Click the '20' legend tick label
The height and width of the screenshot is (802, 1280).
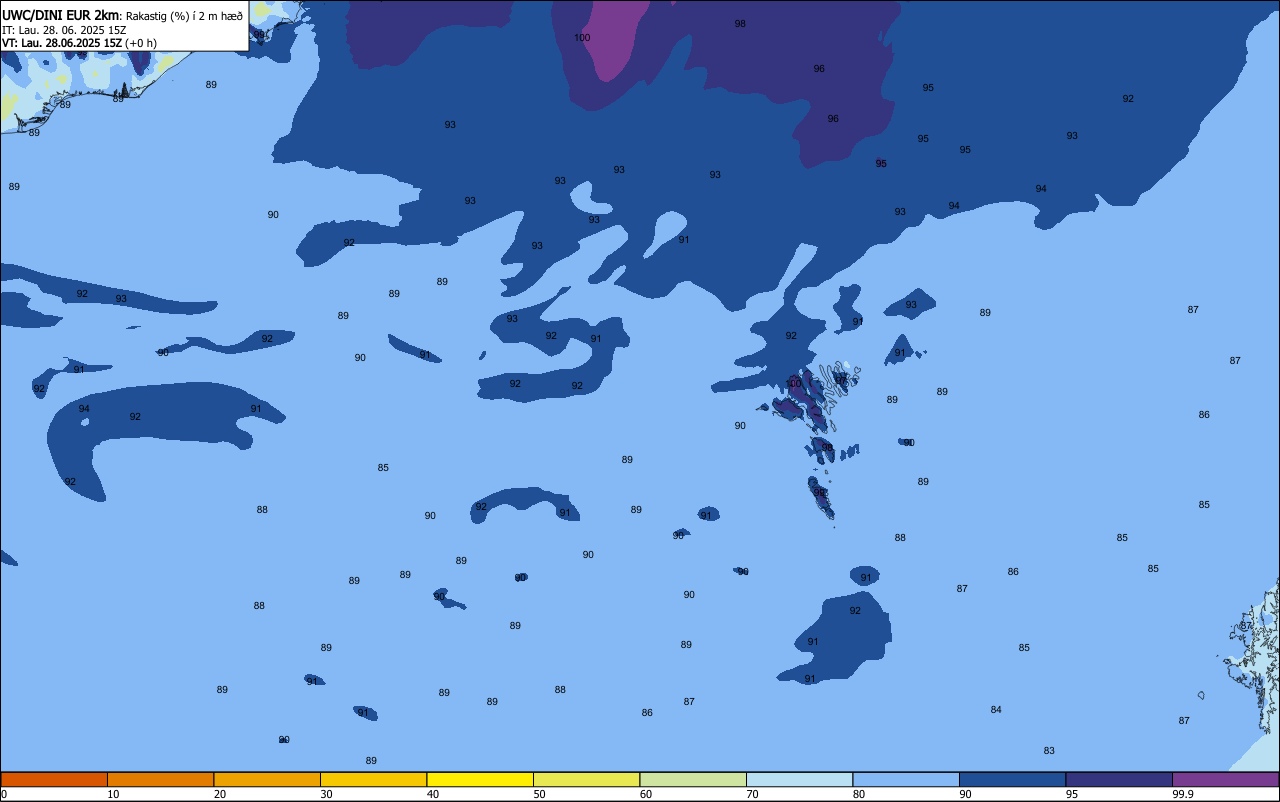pyautogui.click(x=220, y=794)
